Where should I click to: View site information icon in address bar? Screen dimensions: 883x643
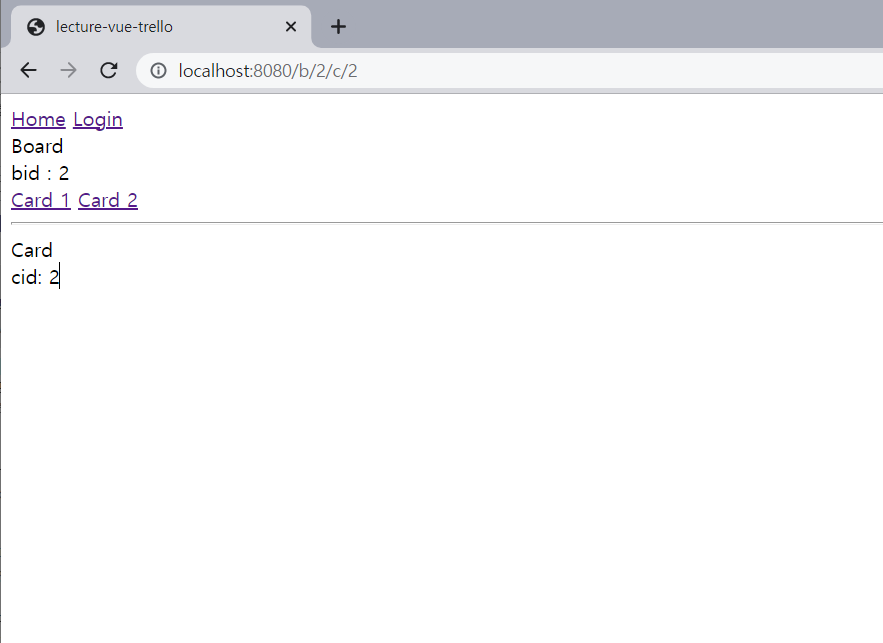pos(158,70)
